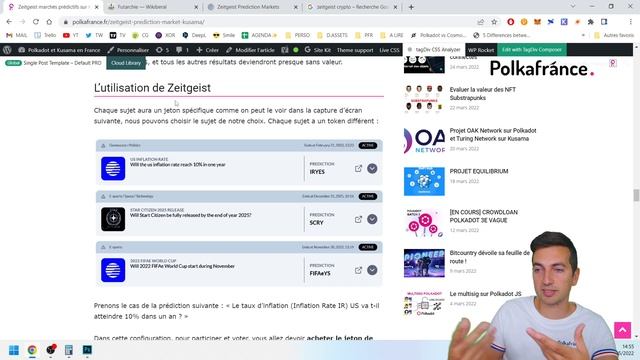Screen dimensions: 640x360
Task: Open the external link icon for FIFAeYS prediction
Action: (358, 270)
